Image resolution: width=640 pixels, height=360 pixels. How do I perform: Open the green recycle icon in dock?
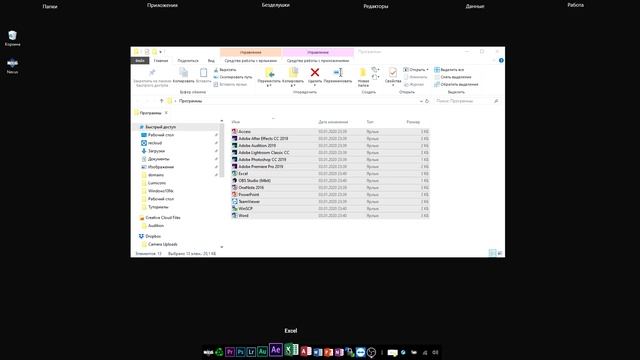[219, 352]
